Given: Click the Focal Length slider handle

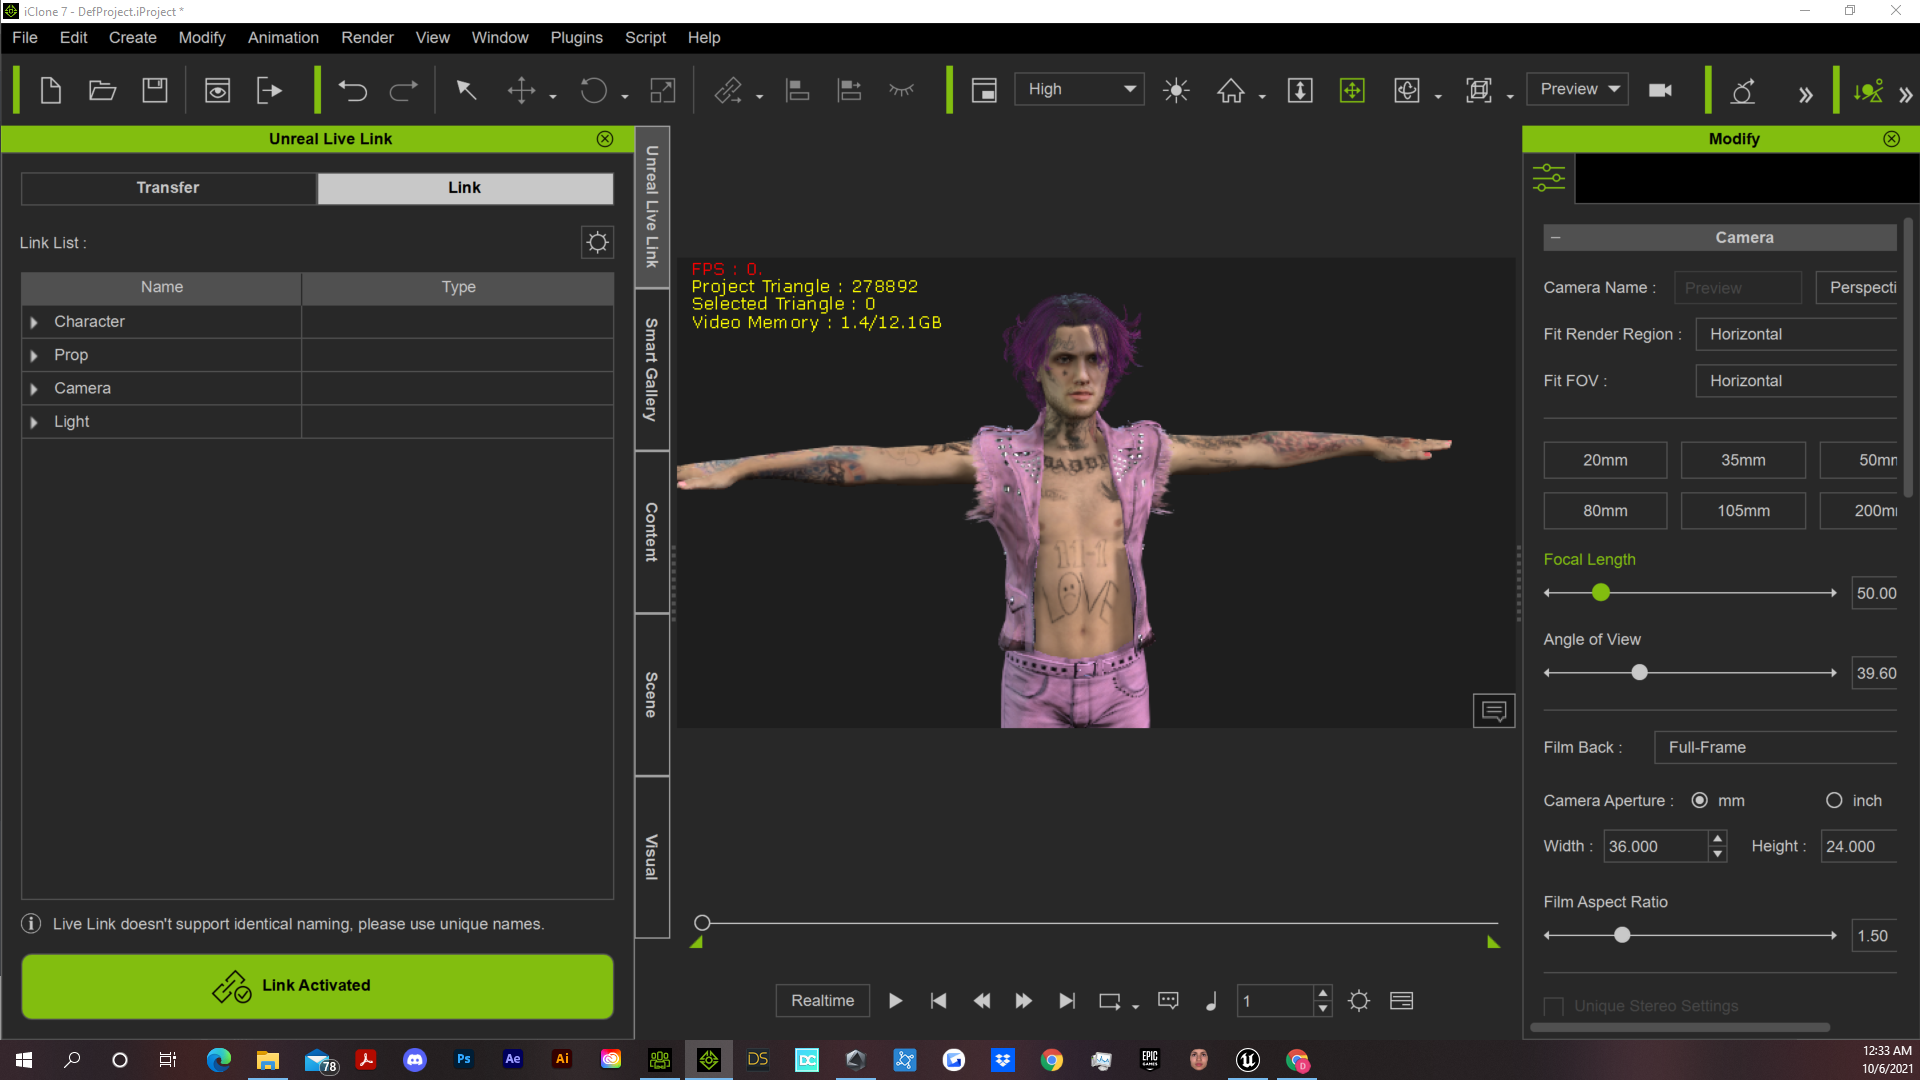Looking at the screenshot, I should tap(1601, 593).
